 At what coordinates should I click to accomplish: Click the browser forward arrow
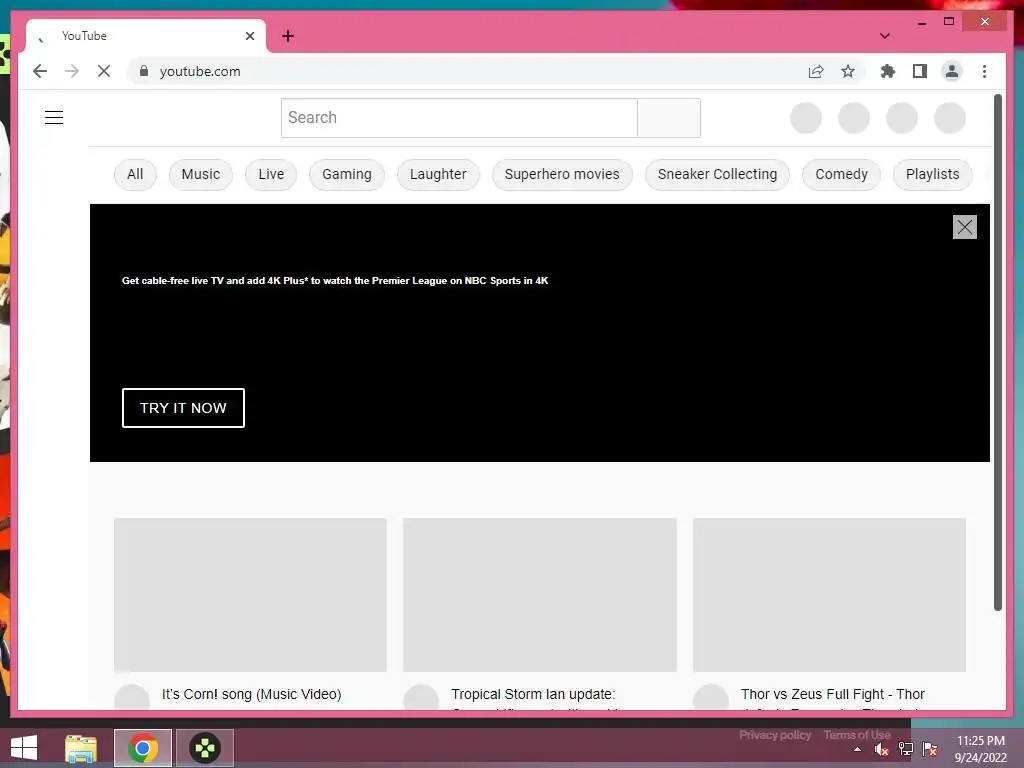point(72,71)
